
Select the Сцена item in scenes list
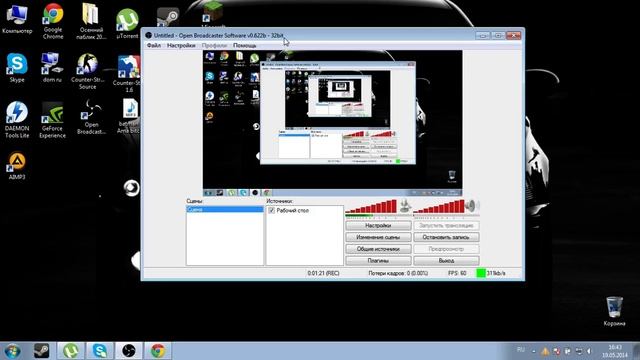(224, 209)
